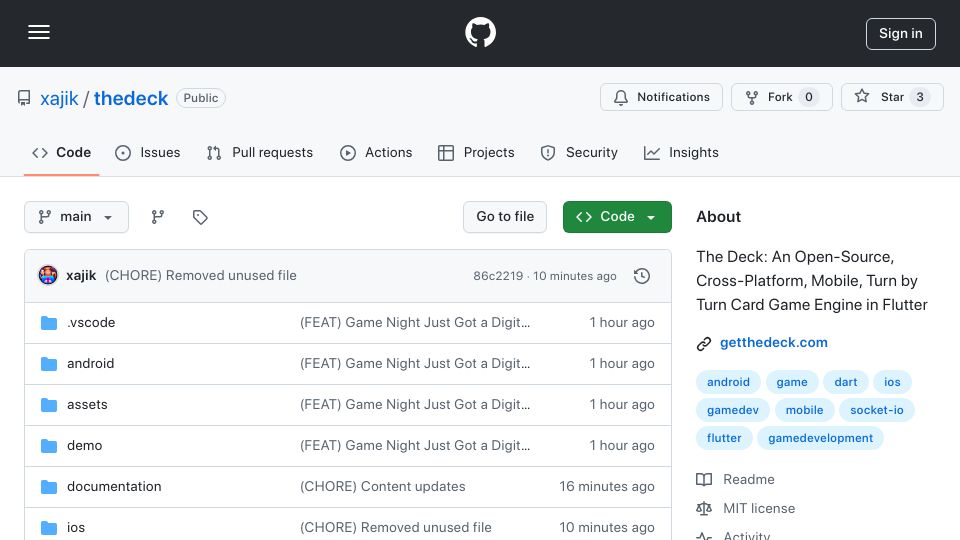Switch to the Issues tab
The width and height of the screenshot is (960, 540).
click(x=148, y=152)
